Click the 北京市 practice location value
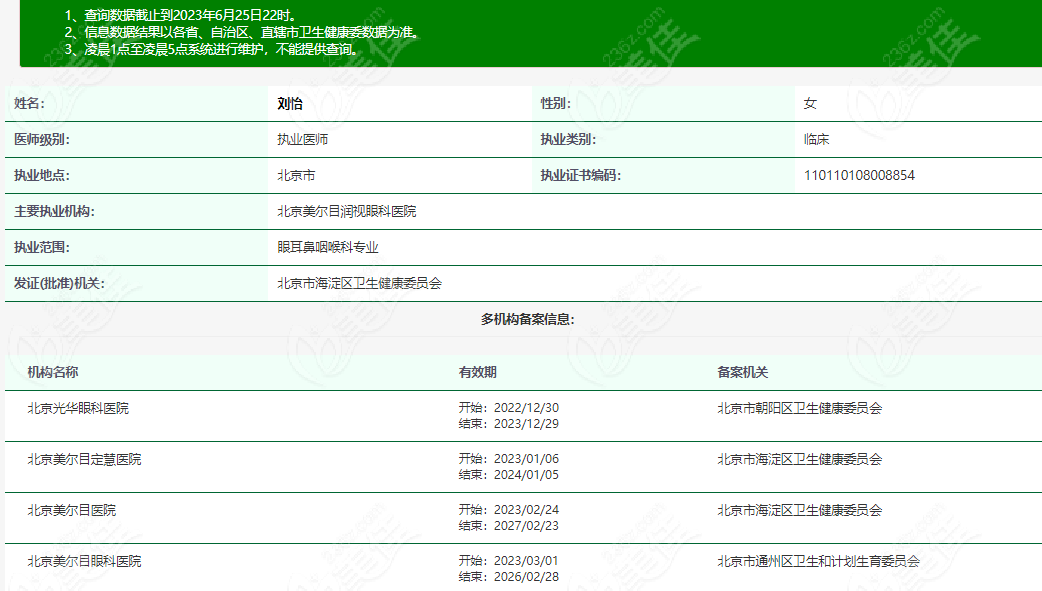 (x=296, y=176)
